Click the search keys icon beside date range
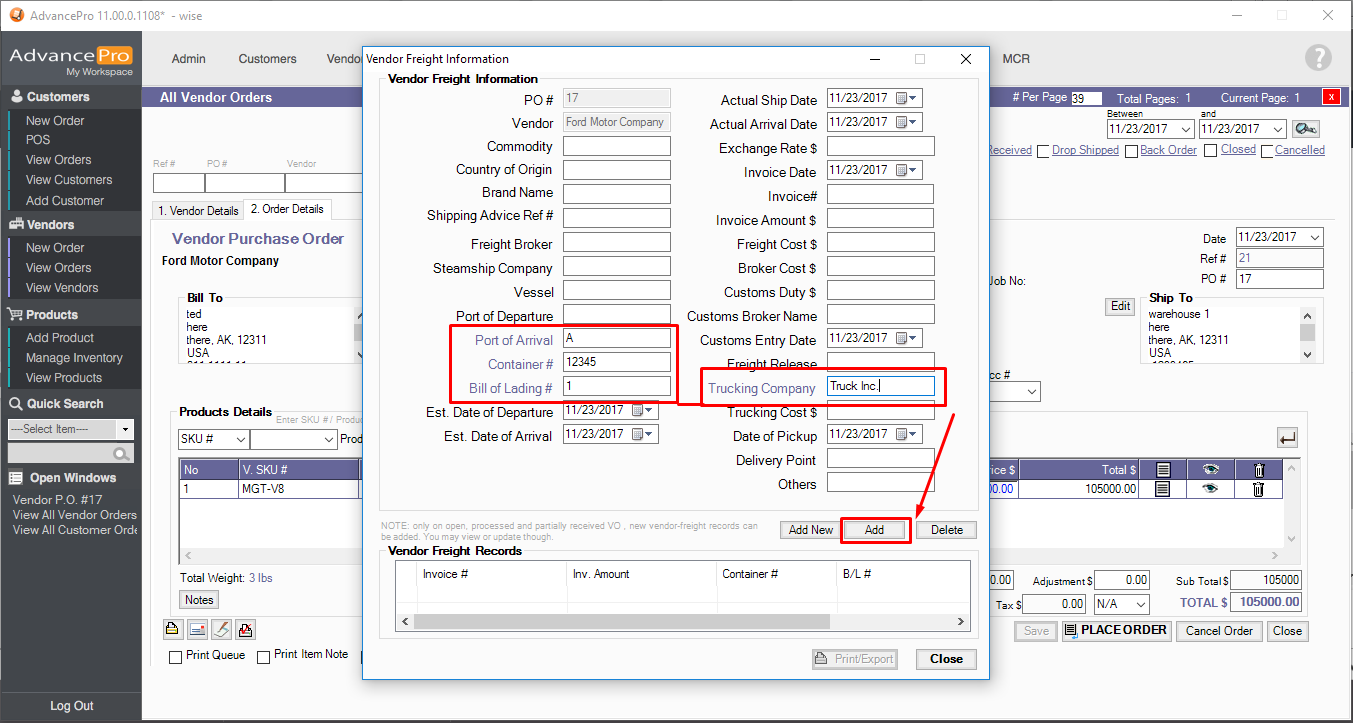This screenshot has width=1353, height=723. point(1305,129)
